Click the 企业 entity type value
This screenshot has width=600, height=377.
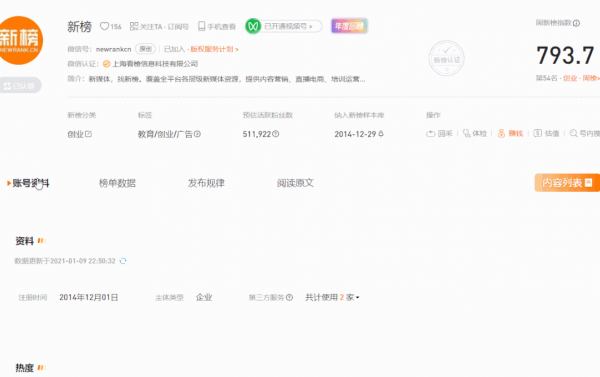pyautogui.click(x=204, y=297)
